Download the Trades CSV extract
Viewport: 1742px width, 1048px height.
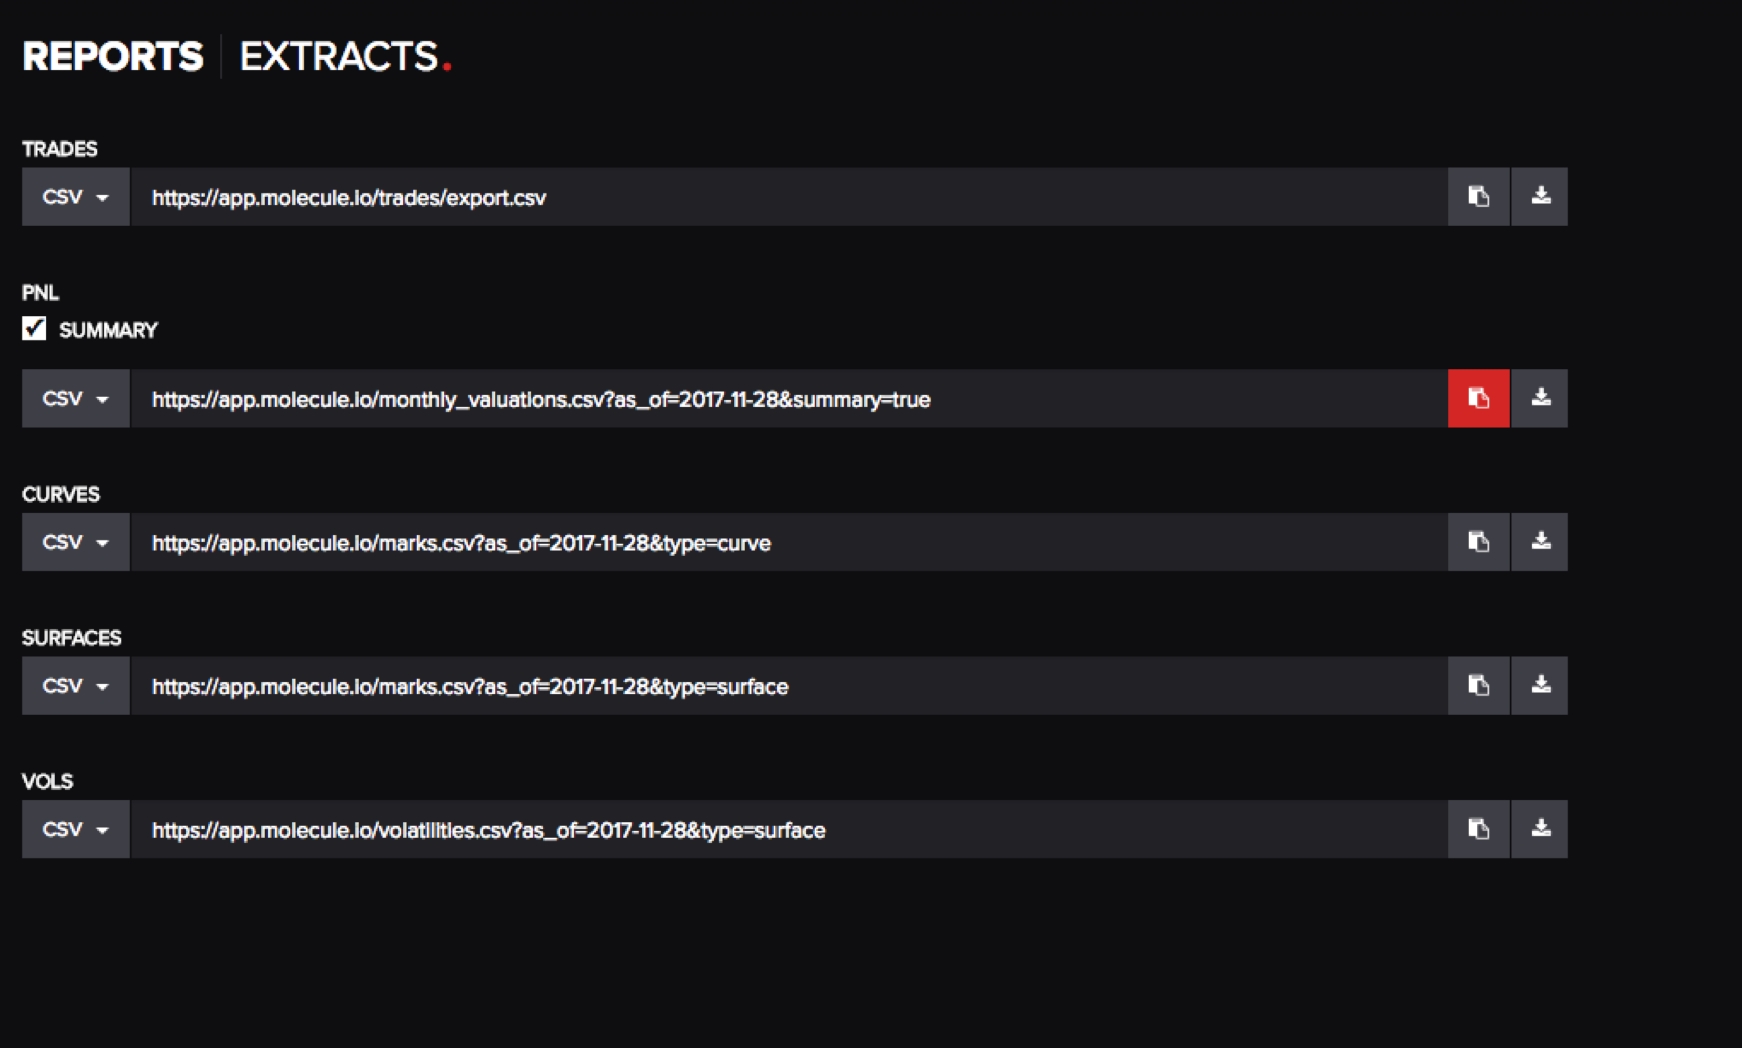(1540, 197)
